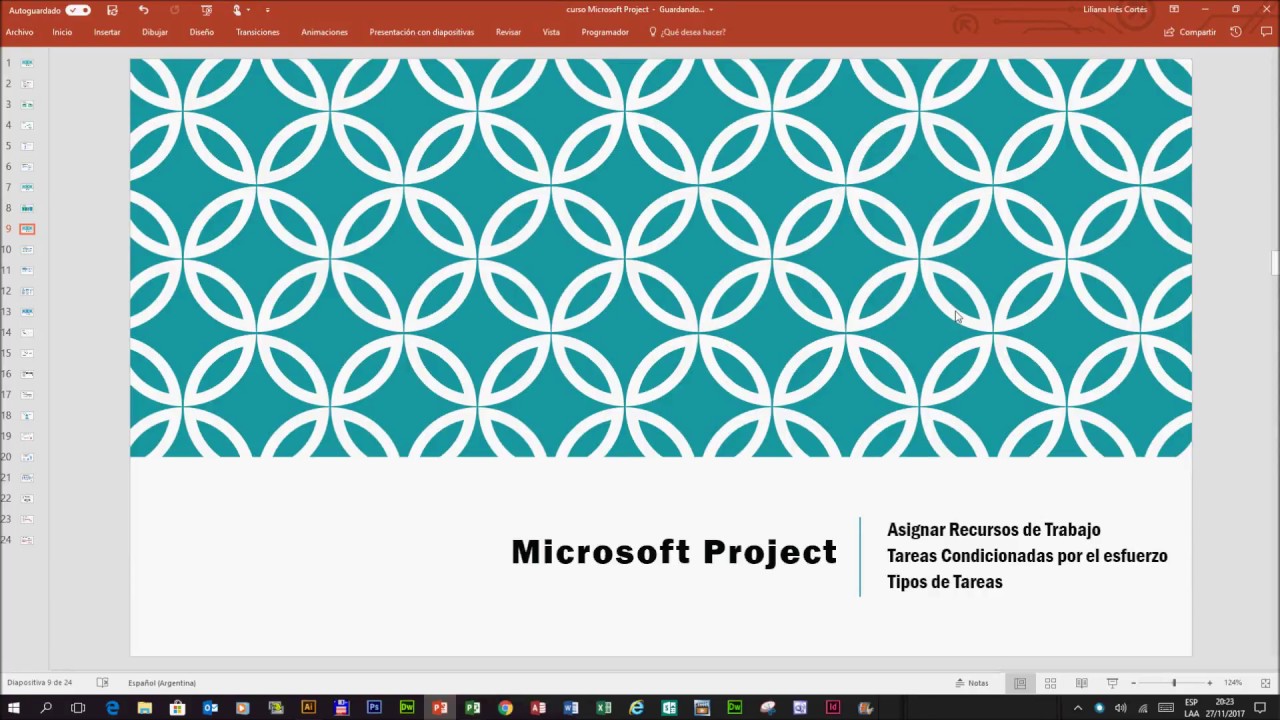This screenshot has height=720, width=1280.
Task: Select the Programador tab
Action: tap(605, 32)
